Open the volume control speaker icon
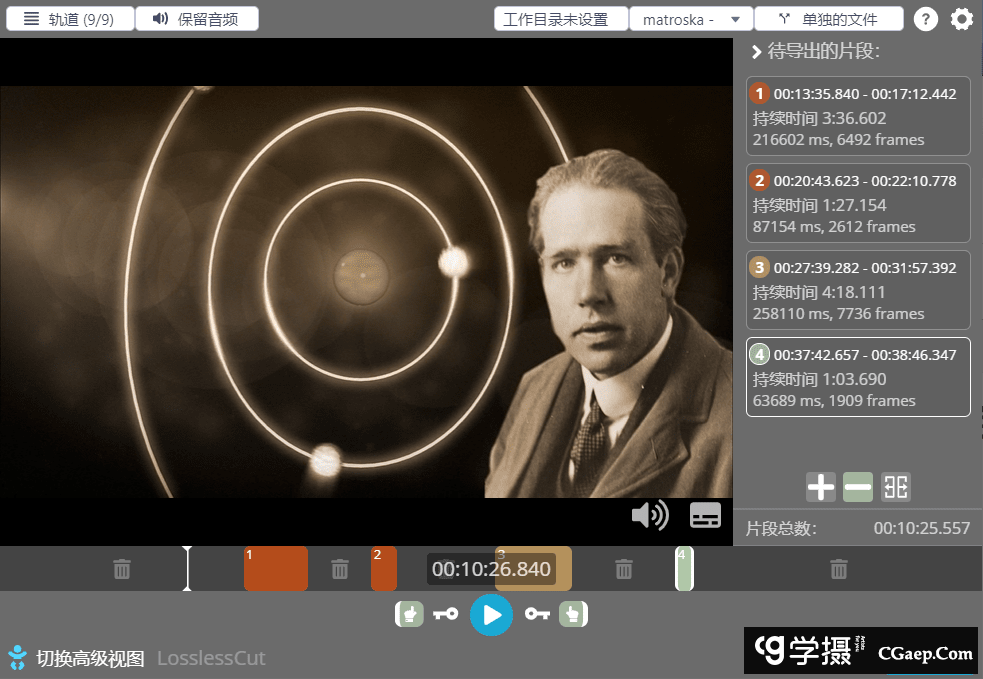This screenshot has height=679, width=983. tap(649, 515)
